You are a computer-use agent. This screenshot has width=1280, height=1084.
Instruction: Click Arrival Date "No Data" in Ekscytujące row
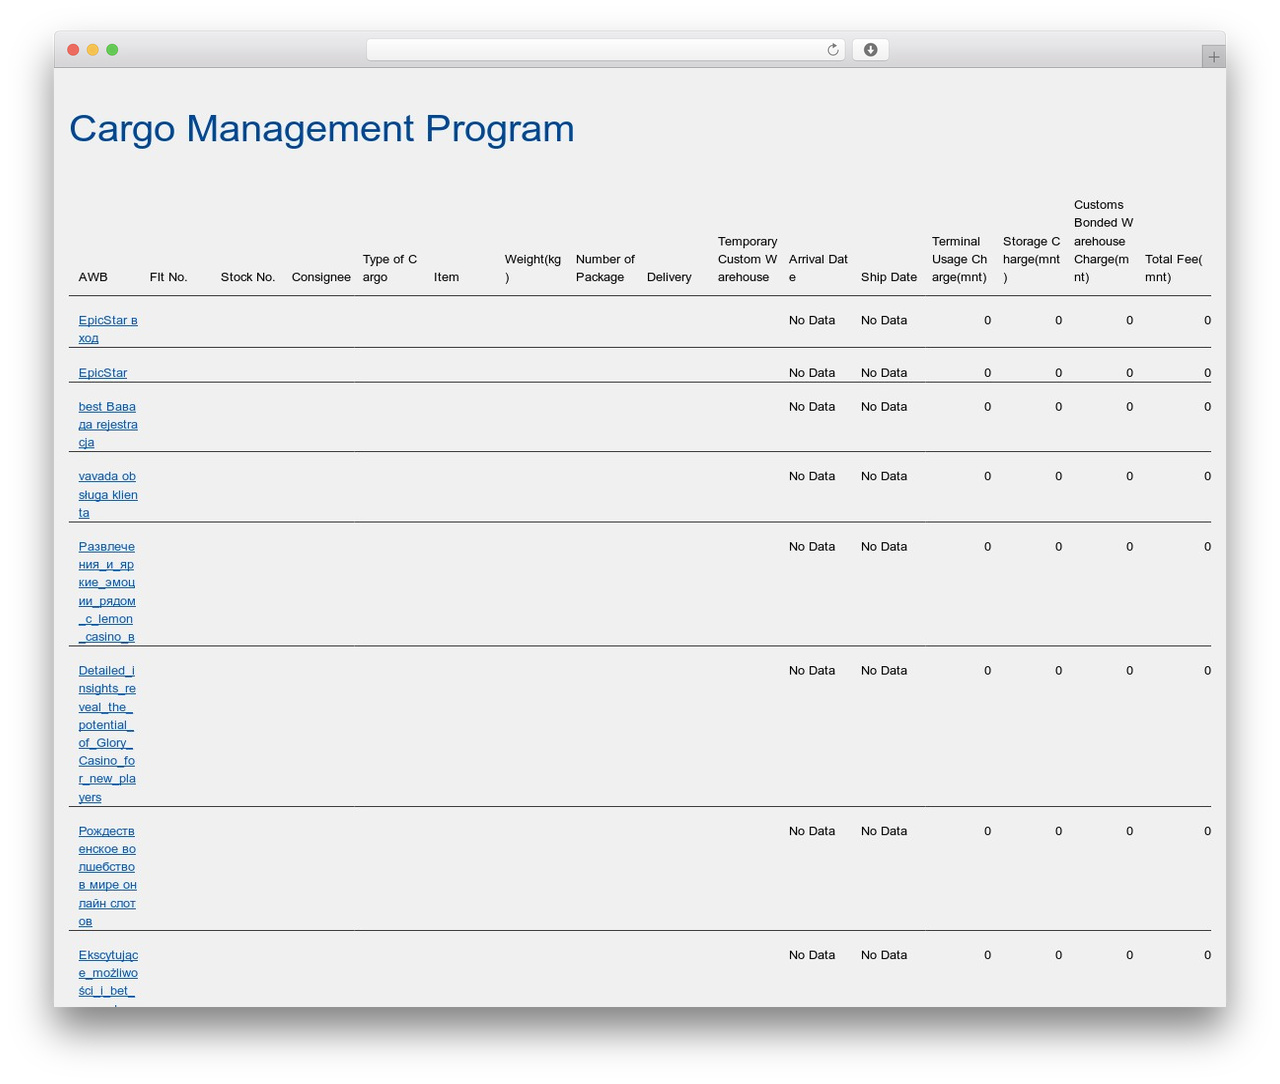[812, 955]
